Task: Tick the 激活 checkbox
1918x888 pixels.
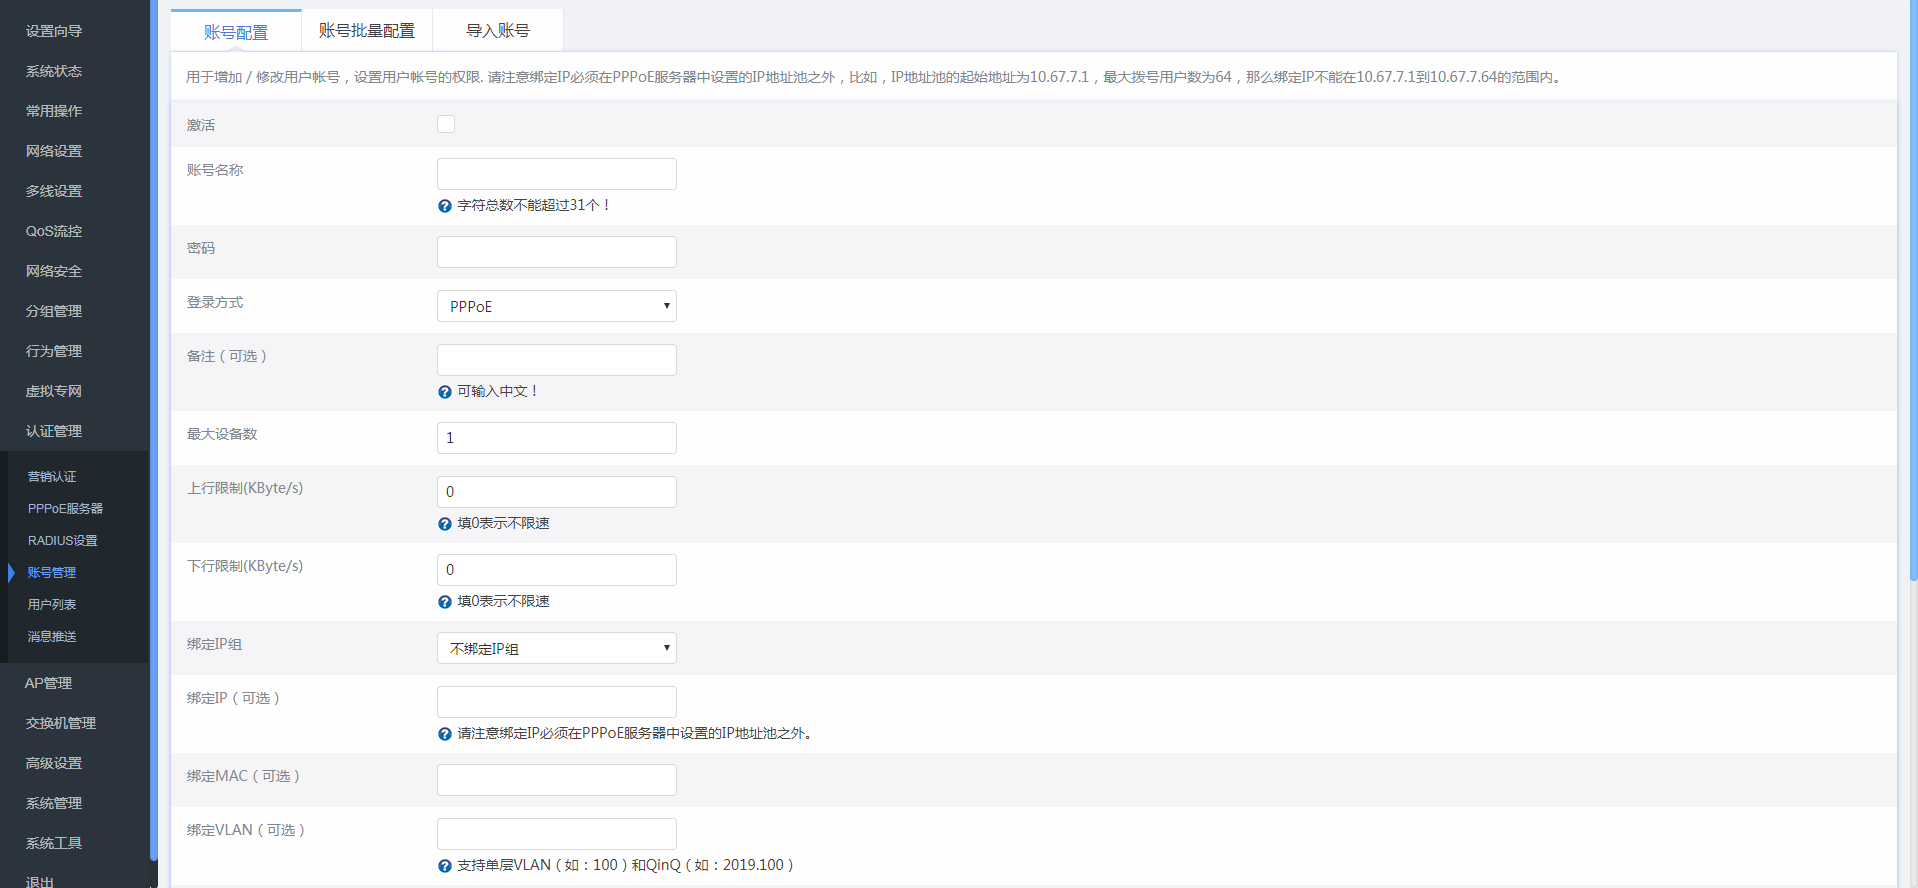Action: tap(446, 124)
